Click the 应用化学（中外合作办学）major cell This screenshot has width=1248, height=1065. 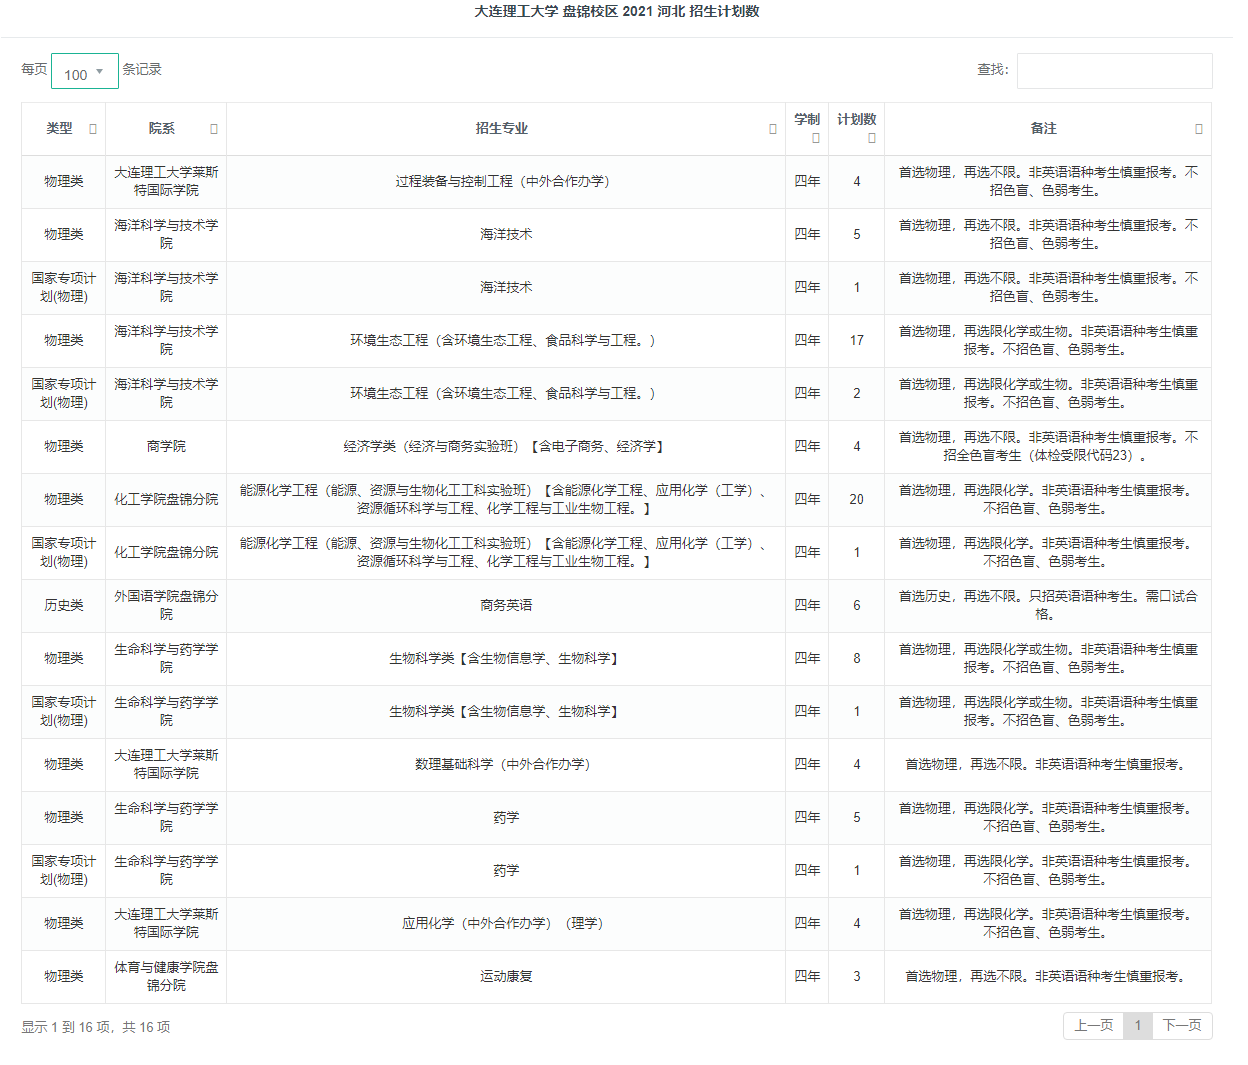click(x=506, y=924)
